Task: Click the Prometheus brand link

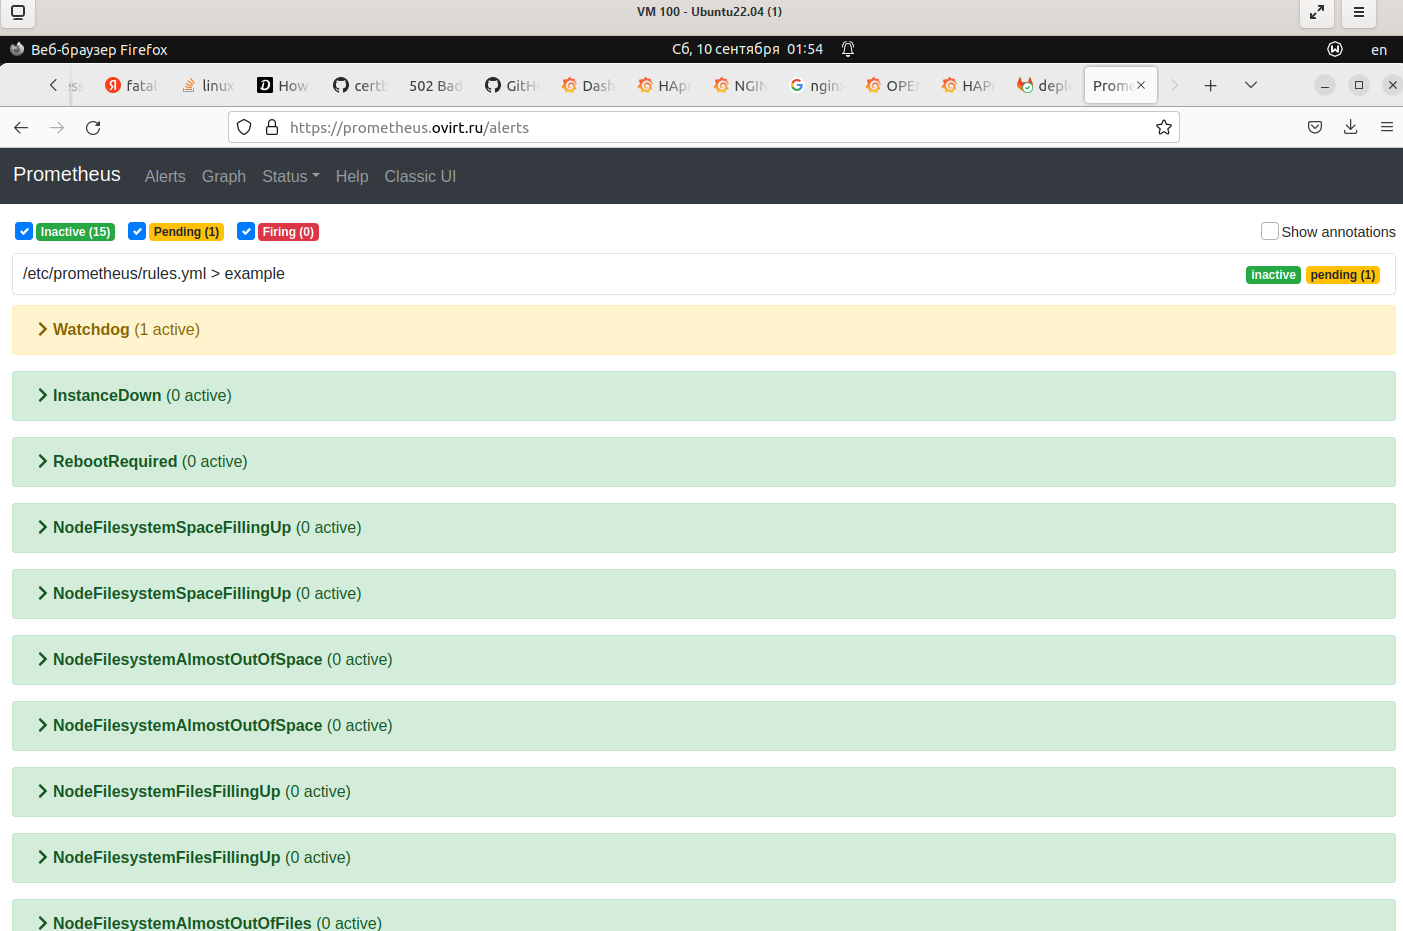Action: point(67,174)
